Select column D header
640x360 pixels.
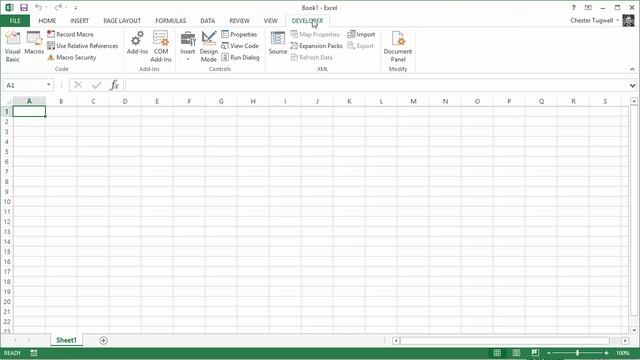tap(125, 101)
